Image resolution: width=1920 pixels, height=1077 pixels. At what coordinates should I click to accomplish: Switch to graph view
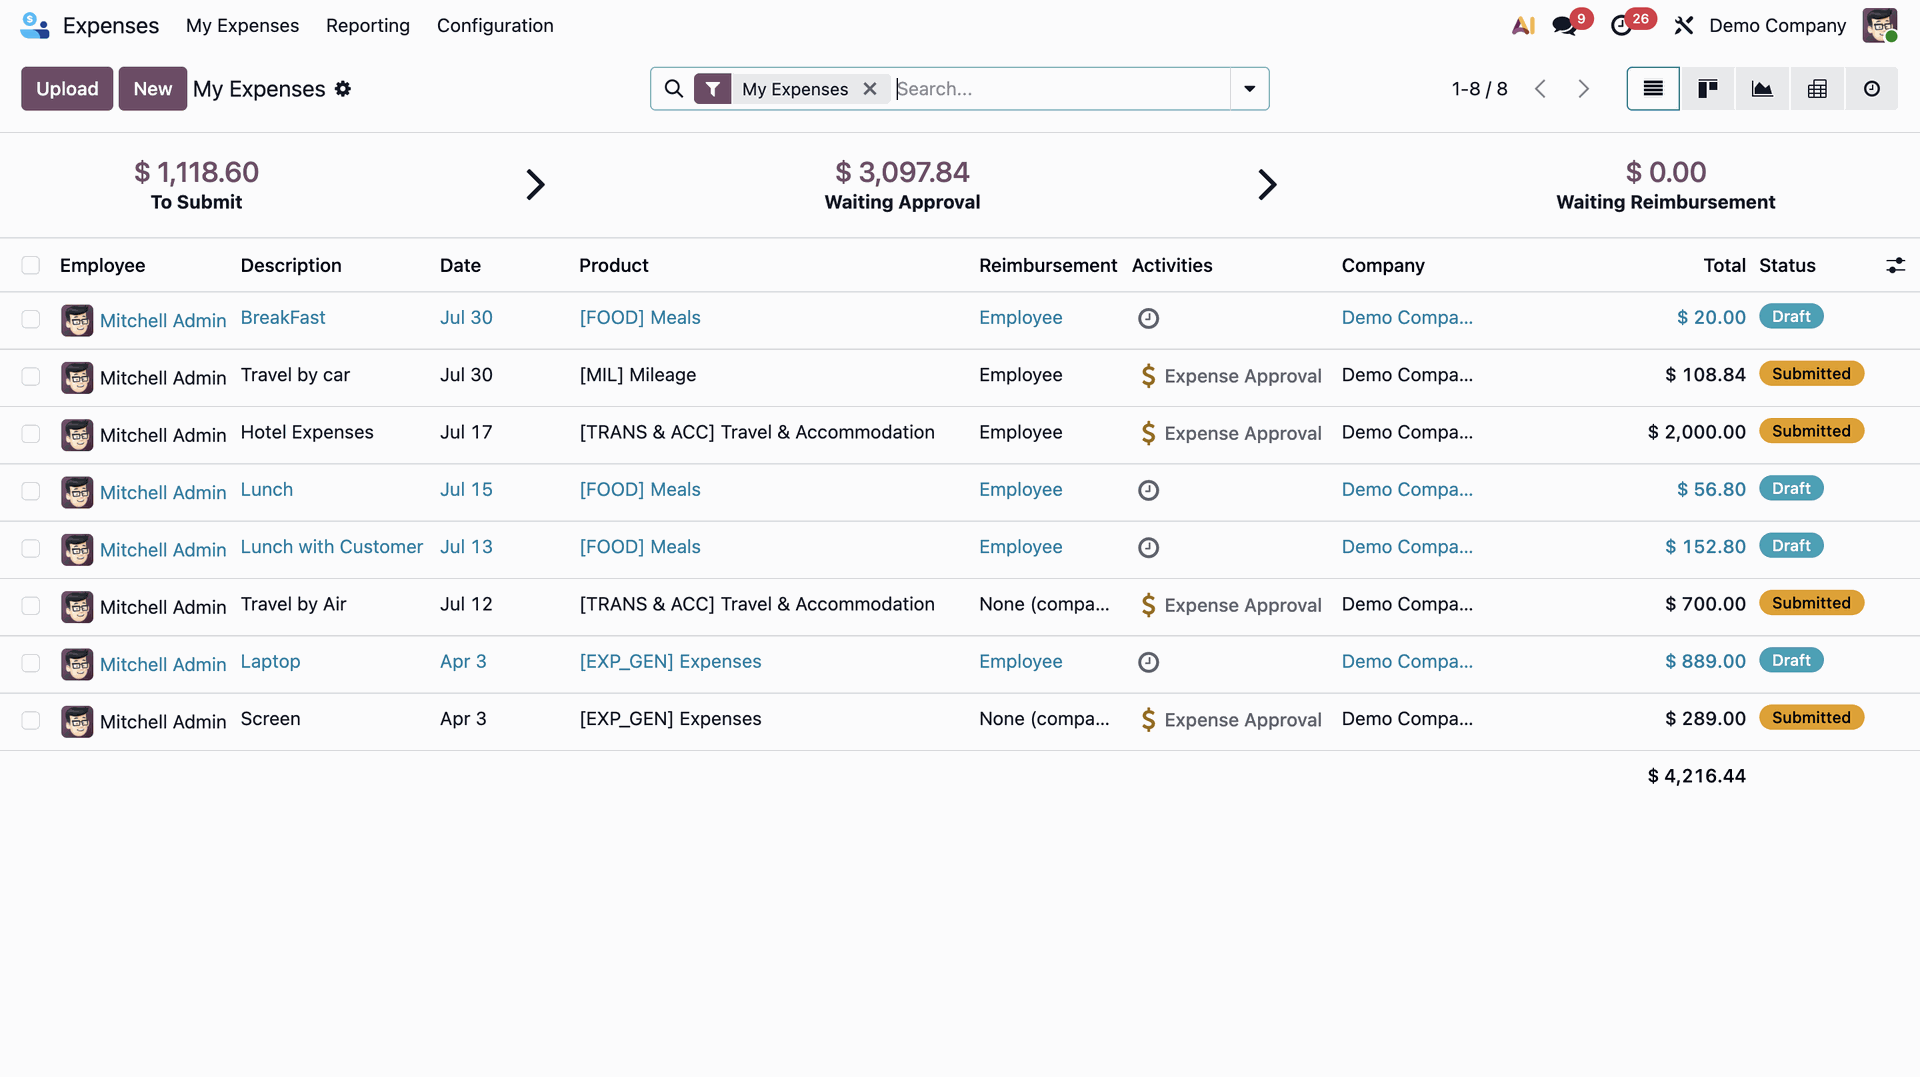[x=1762, y=89]
